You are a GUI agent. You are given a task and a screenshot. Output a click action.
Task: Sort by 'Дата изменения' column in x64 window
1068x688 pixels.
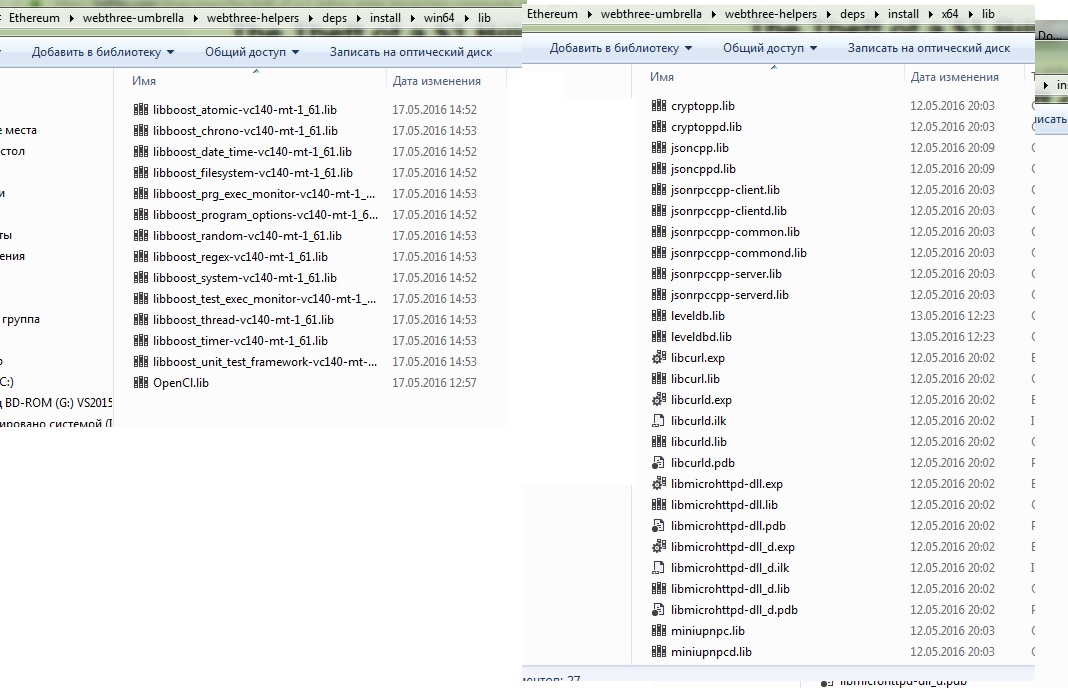click(955, 76)
